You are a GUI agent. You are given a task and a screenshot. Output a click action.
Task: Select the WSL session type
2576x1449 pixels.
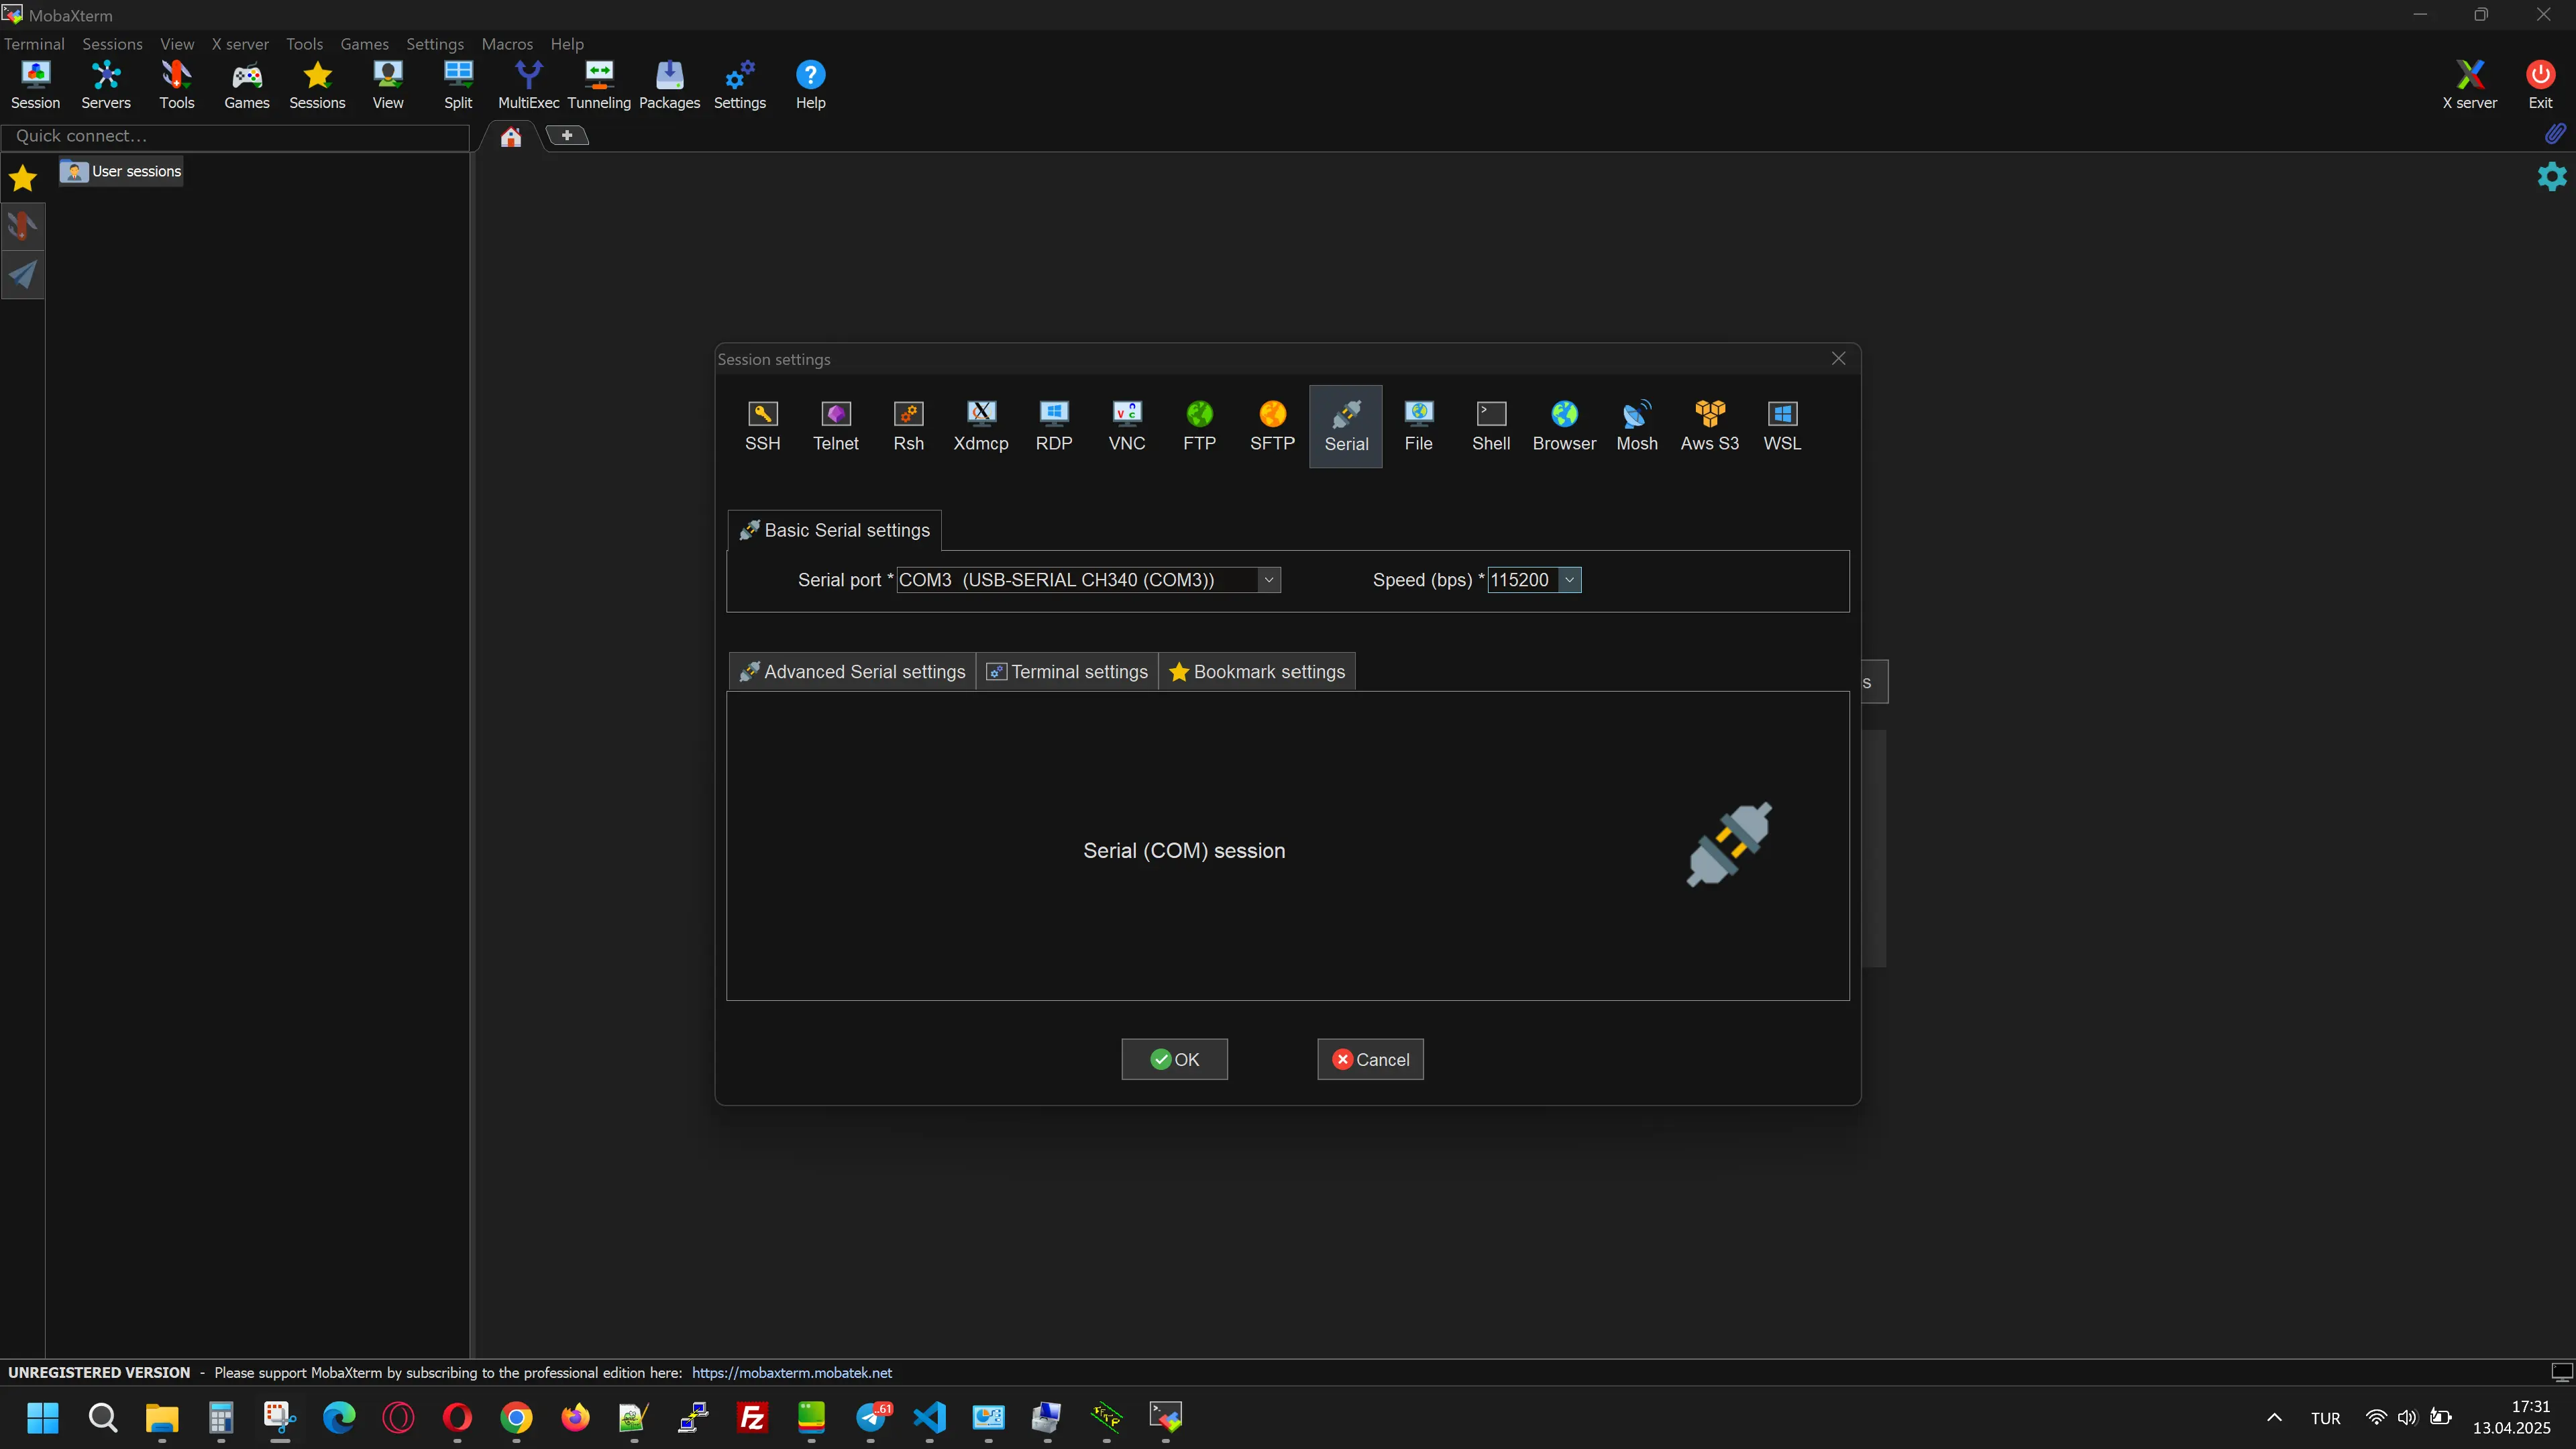[x=1782, y=427]
